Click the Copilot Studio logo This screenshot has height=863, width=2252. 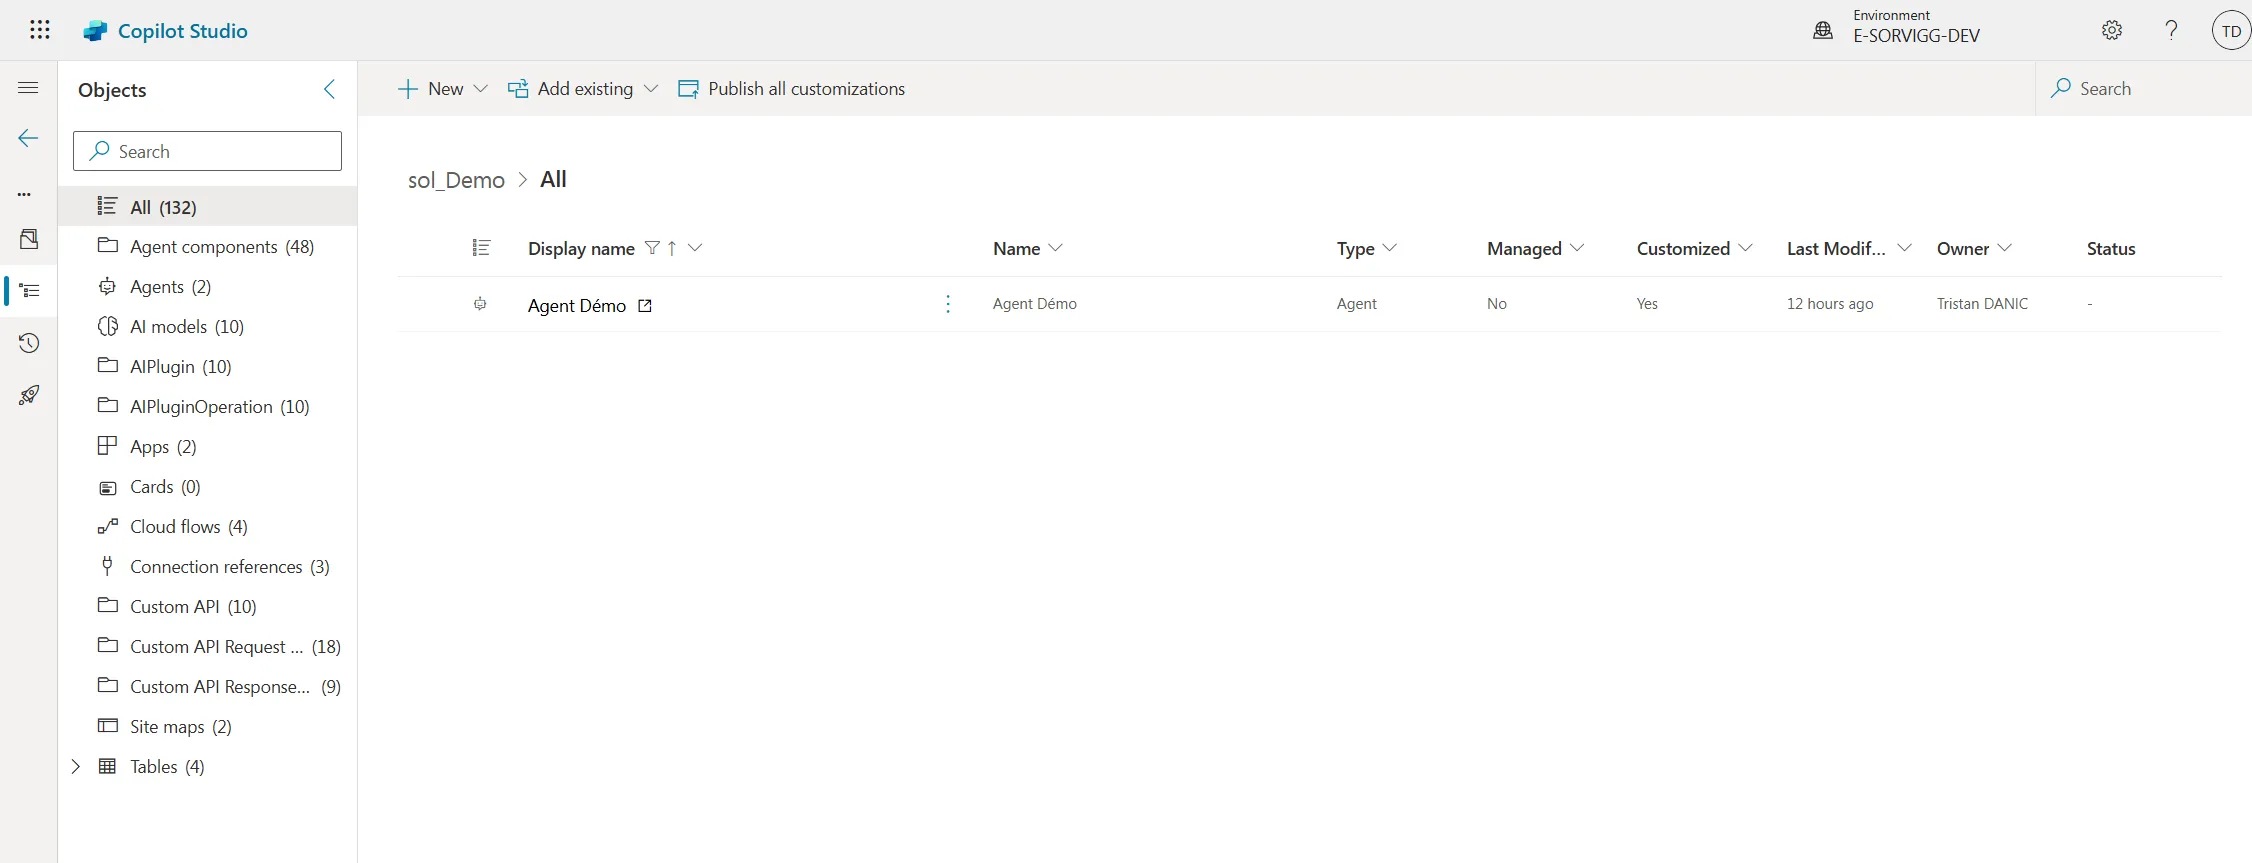tap(95, 31)
